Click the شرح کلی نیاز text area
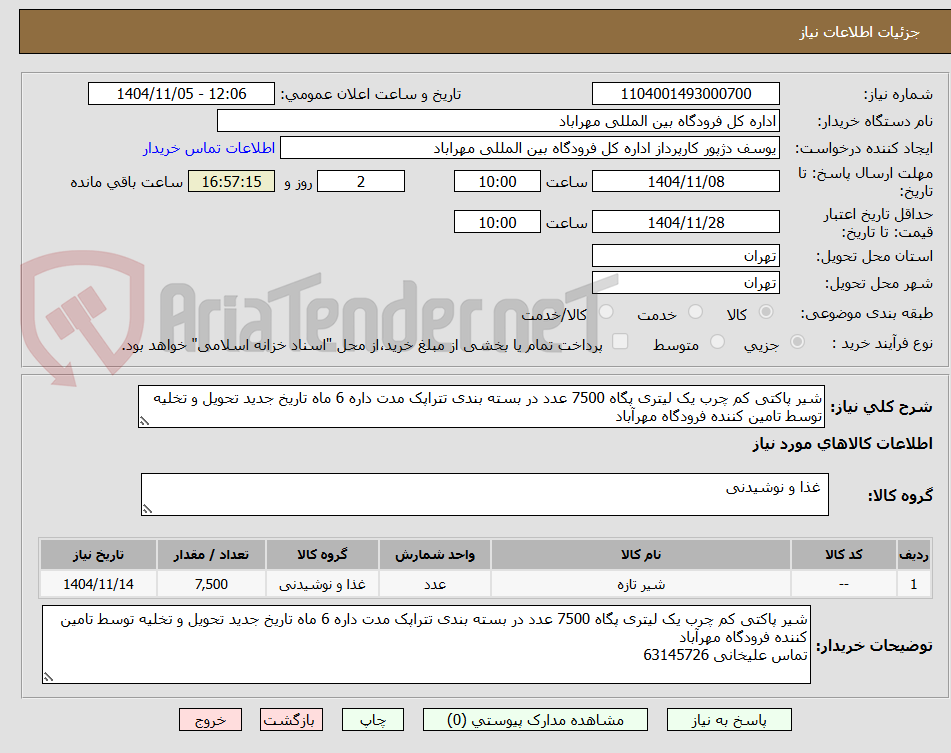Screen dimensions: 951x753 482,407
